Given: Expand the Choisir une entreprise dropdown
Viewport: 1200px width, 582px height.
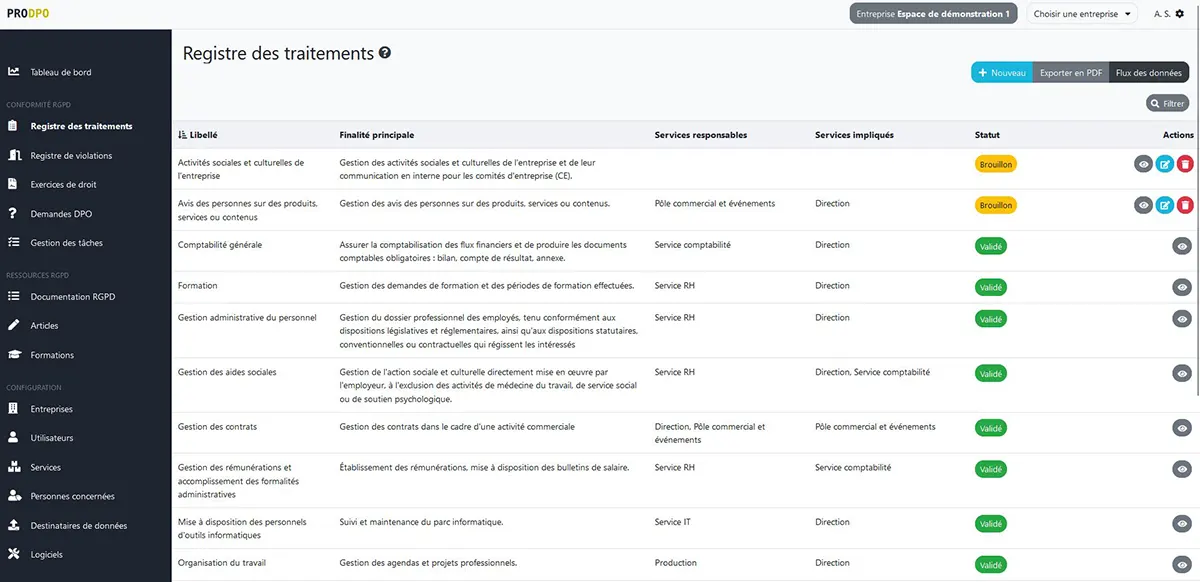Looking at the screenshot, I should click(x=1083, y=14).
